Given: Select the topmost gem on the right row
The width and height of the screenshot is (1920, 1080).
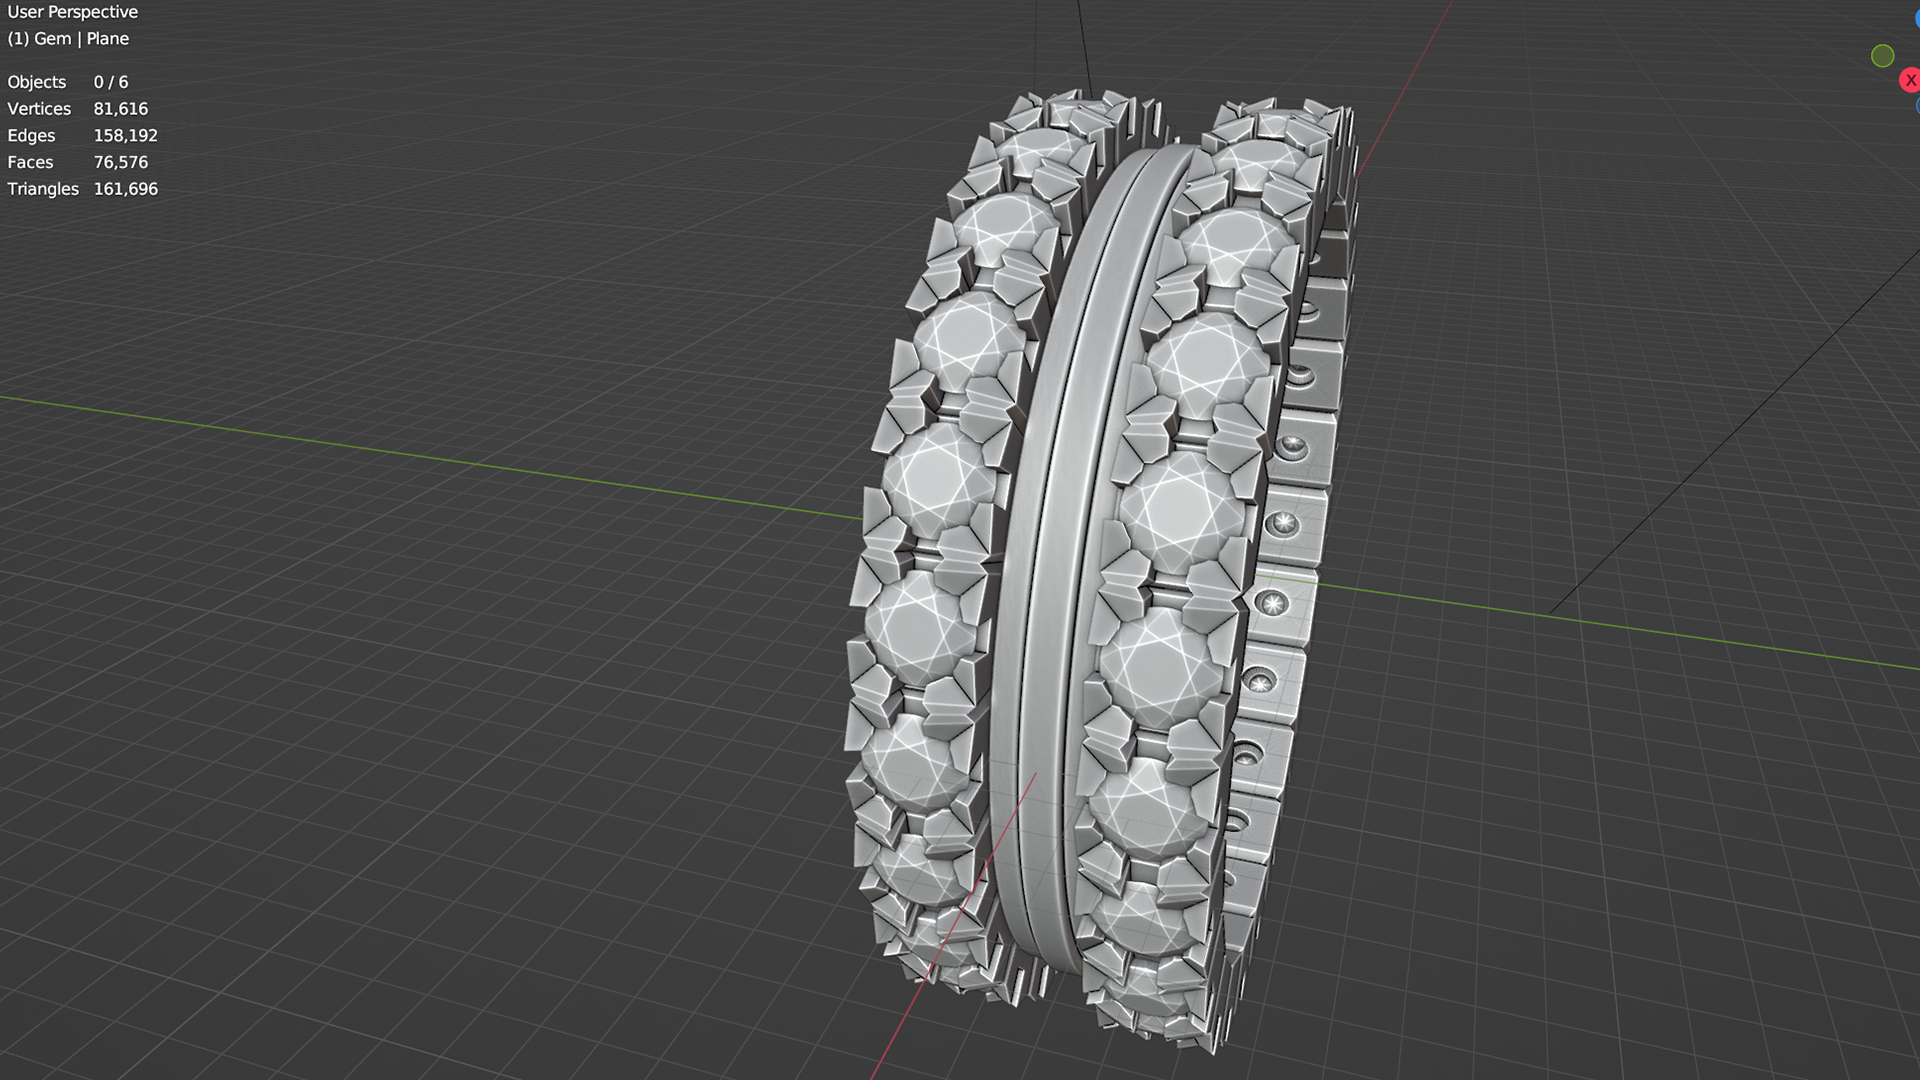Looking at the screenshot, I should click(1258, 162).
